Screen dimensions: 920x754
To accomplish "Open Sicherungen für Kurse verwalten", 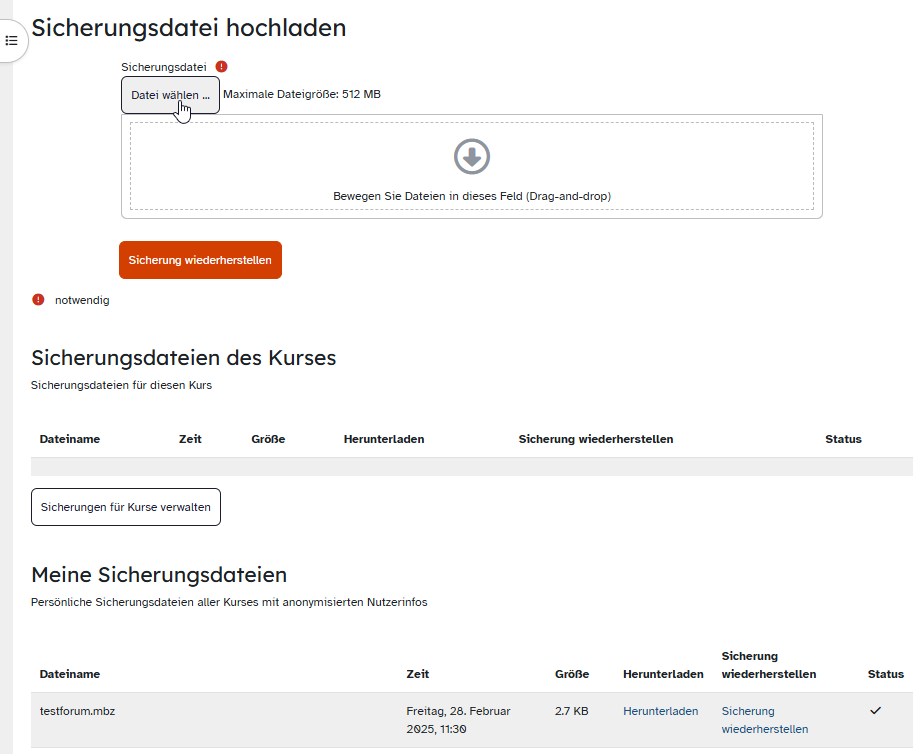I will 126,507.
